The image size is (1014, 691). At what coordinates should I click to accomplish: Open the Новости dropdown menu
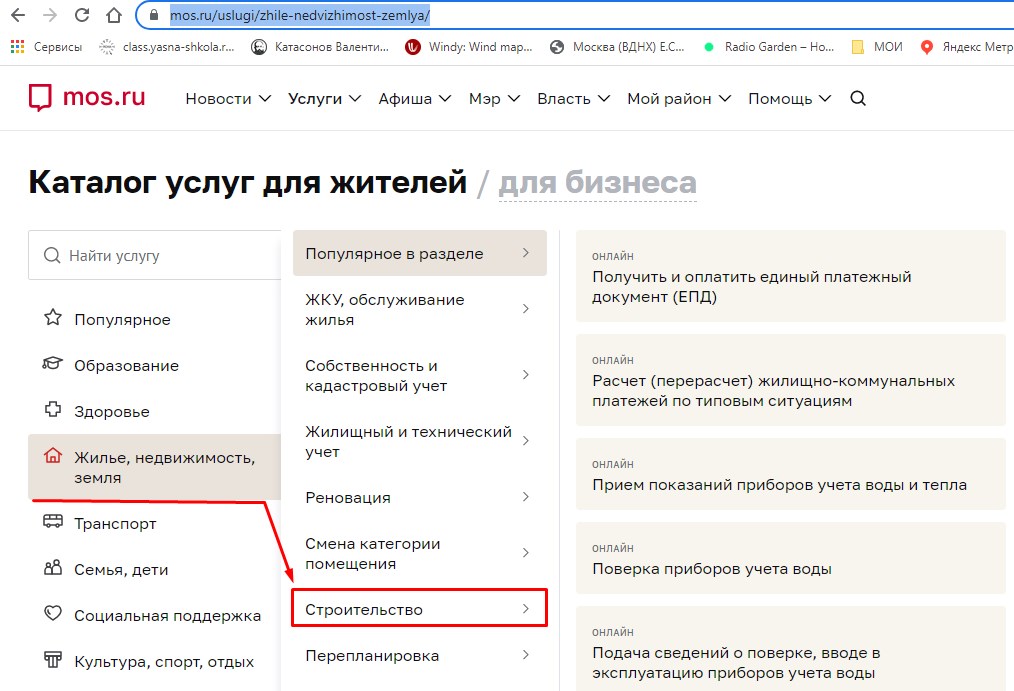point(228,98)
